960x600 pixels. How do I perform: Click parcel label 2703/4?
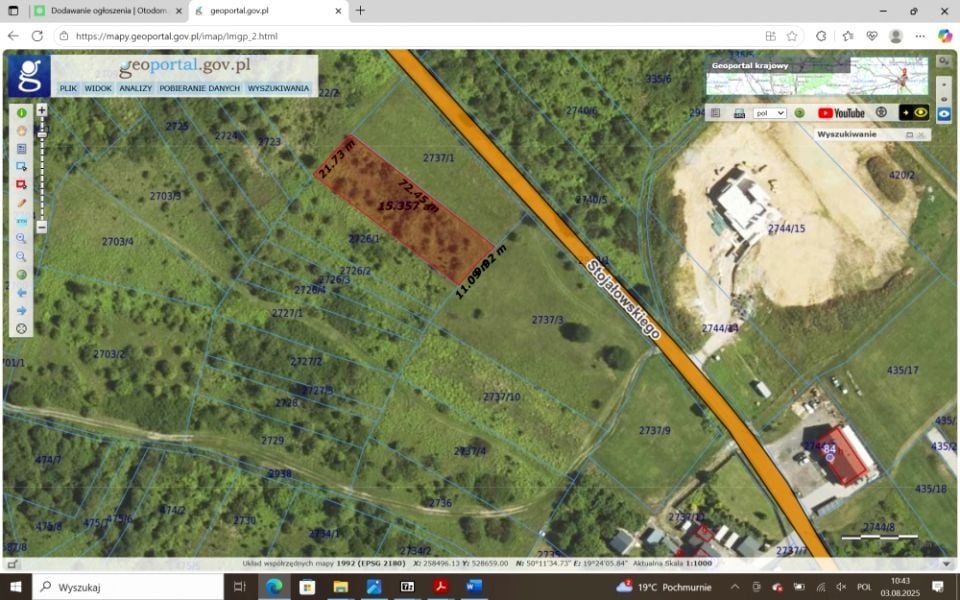tap(118, 242)
